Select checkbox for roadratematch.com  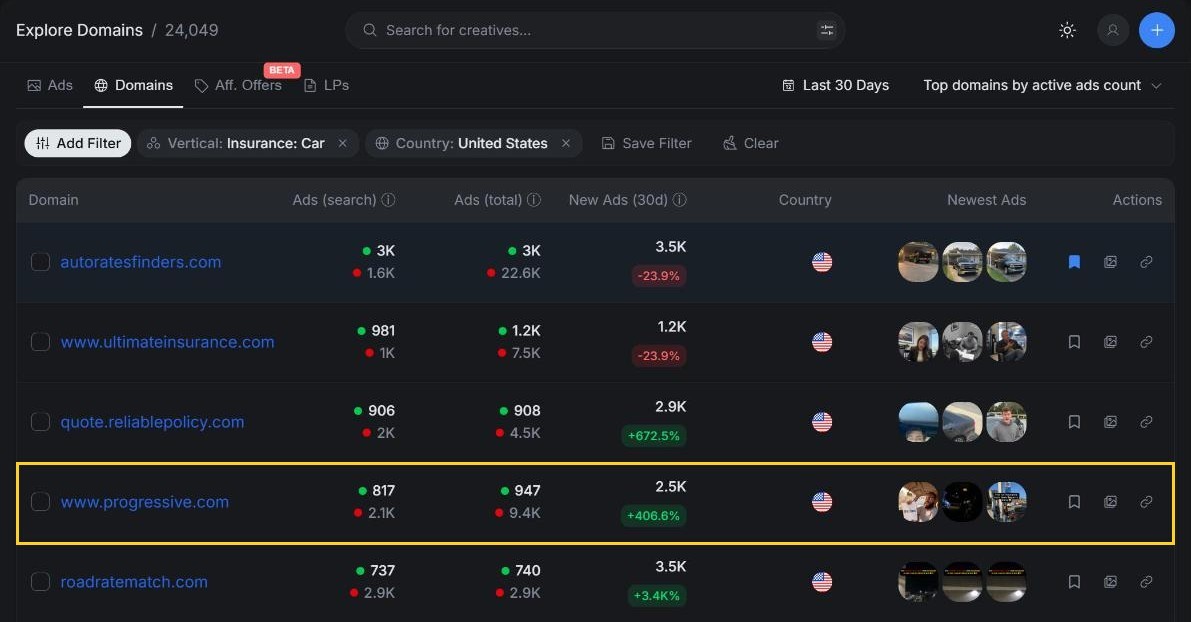coord(40,582)
